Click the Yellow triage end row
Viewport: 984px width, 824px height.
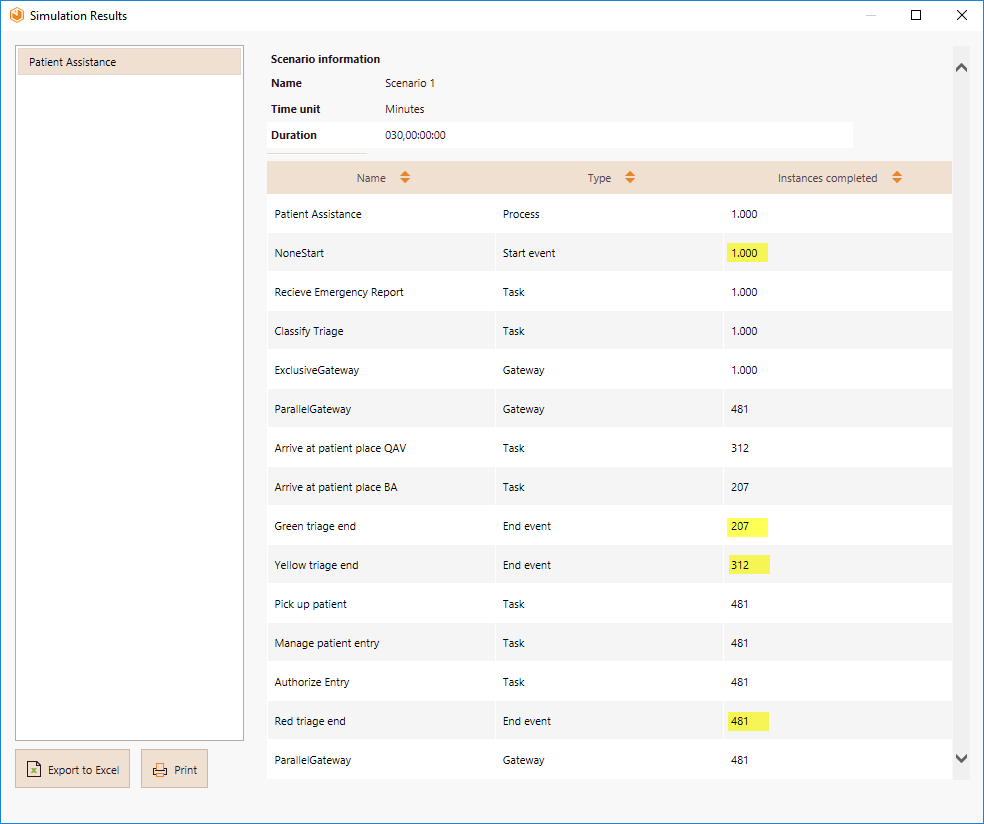pyautogui.click(x=609, y=565)
